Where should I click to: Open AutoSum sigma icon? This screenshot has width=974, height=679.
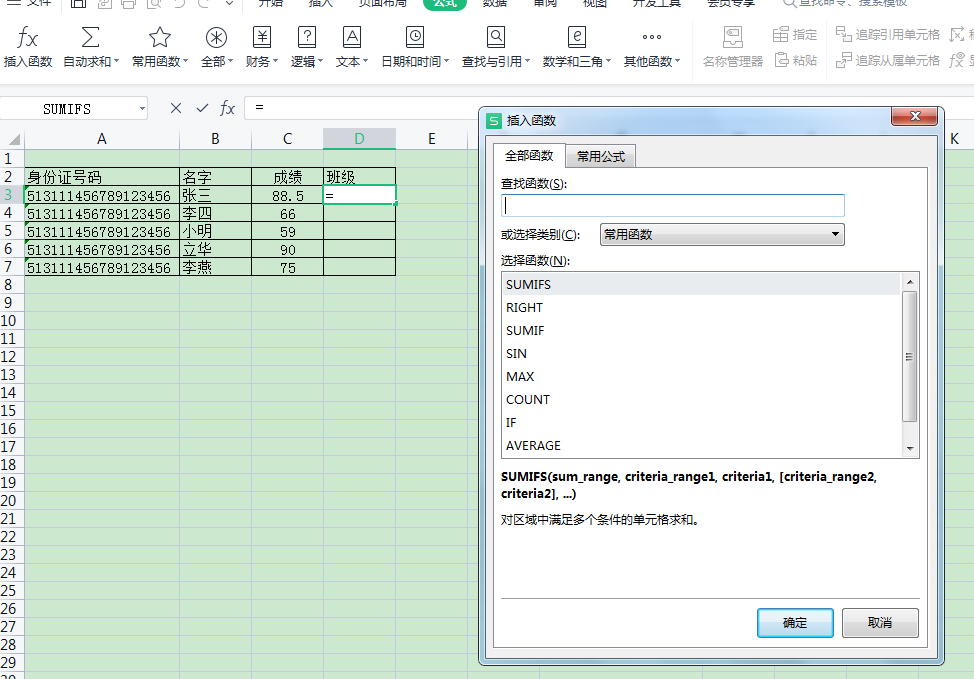[x=90, y=37]
